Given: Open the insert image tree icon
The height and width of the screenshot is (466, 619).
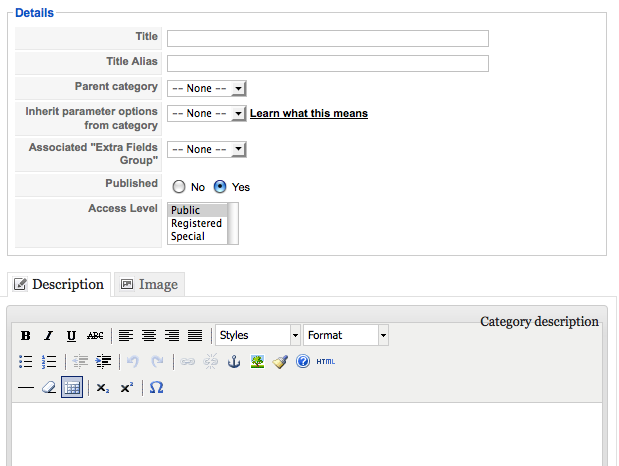Looking at the screenshot, I should pyautogui.click(x=257, y=361).
